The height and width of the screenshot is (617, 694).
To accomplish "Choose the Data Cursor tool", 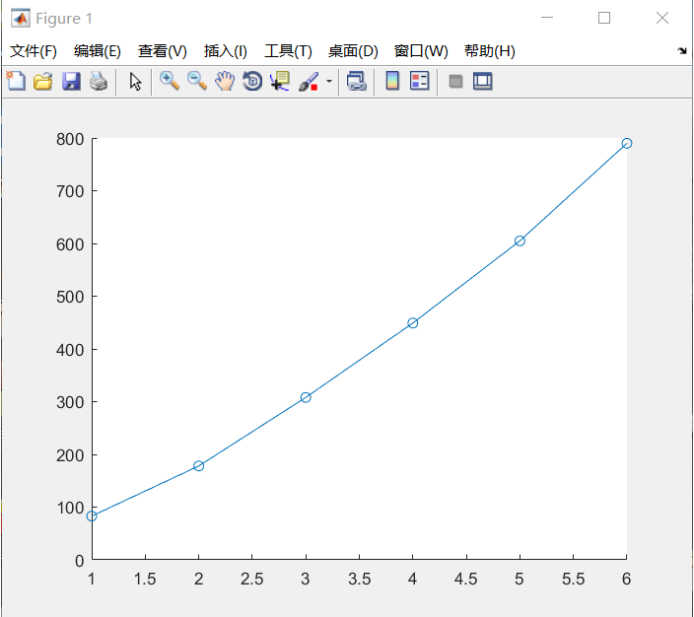I will [x=280, y=81].
